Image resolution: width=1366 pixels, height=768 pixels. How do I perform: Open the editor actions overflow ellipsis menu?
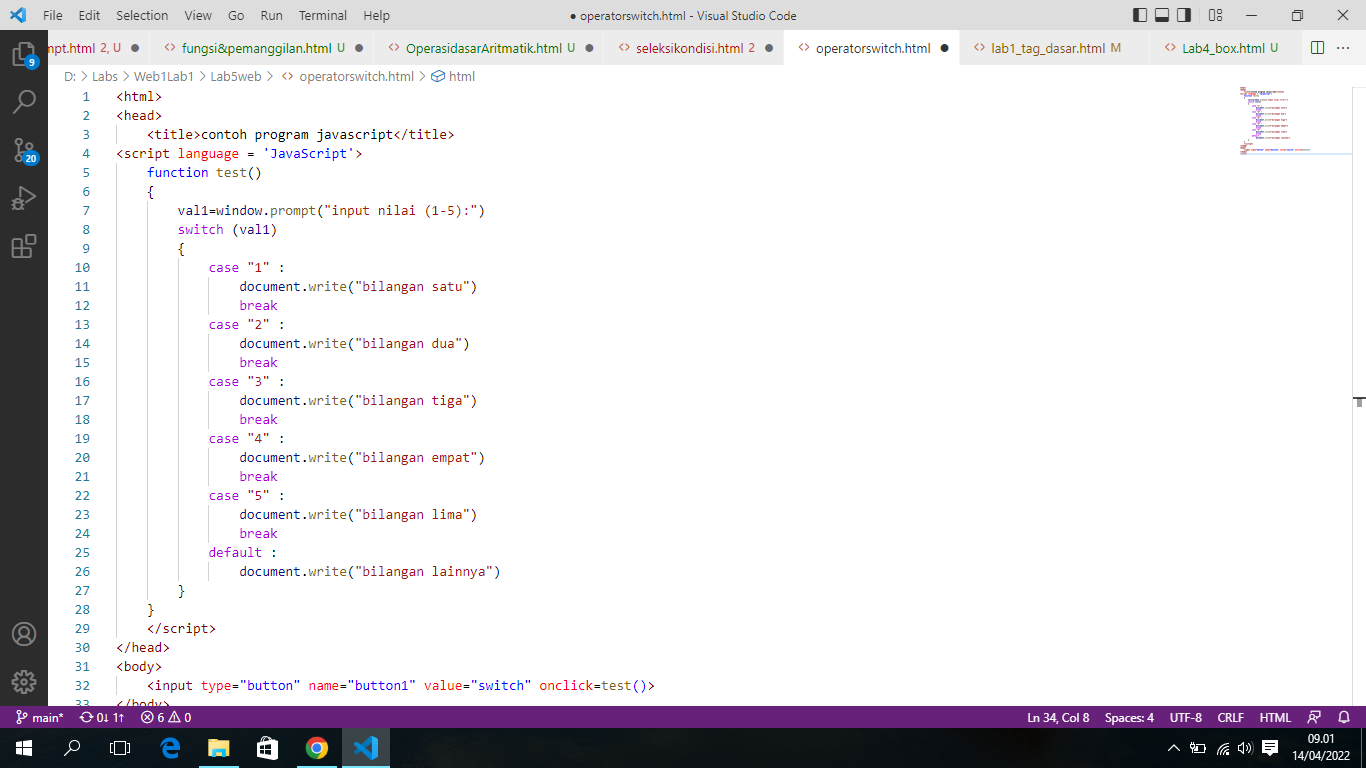point(1343,47)
